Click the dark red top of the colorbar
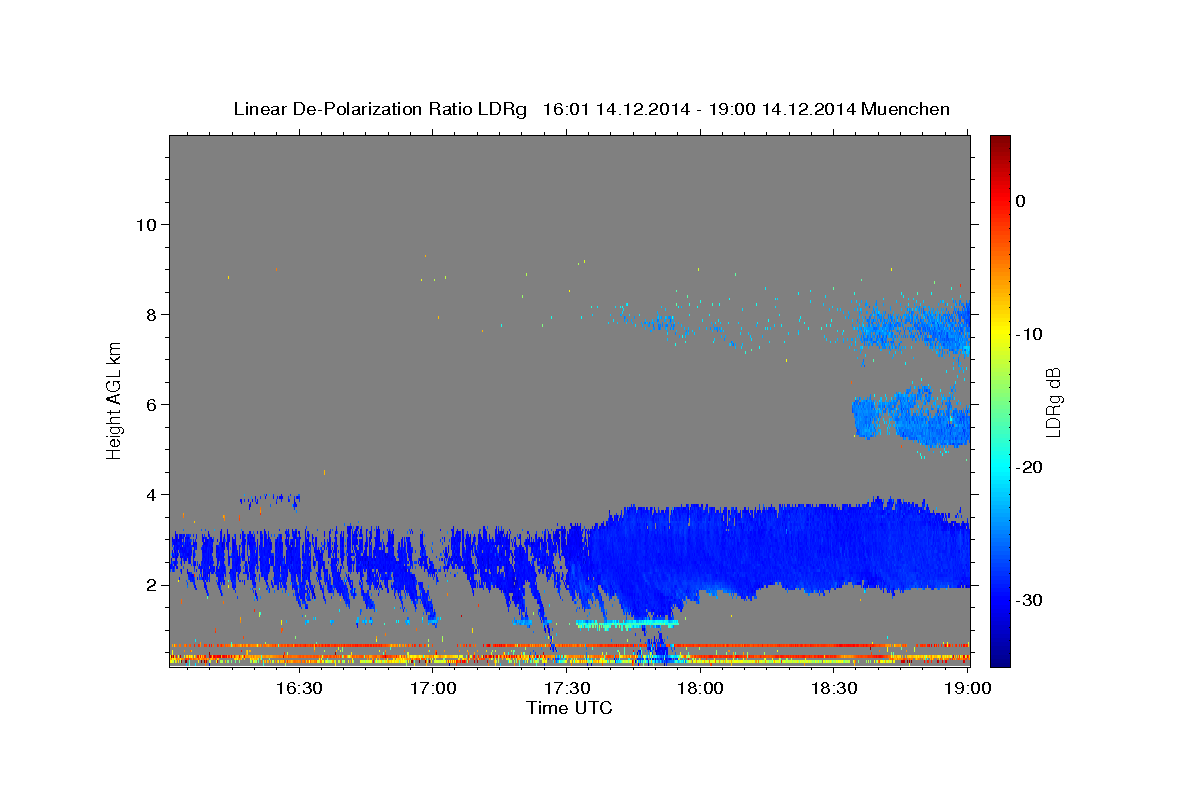 click(1000, 142)
